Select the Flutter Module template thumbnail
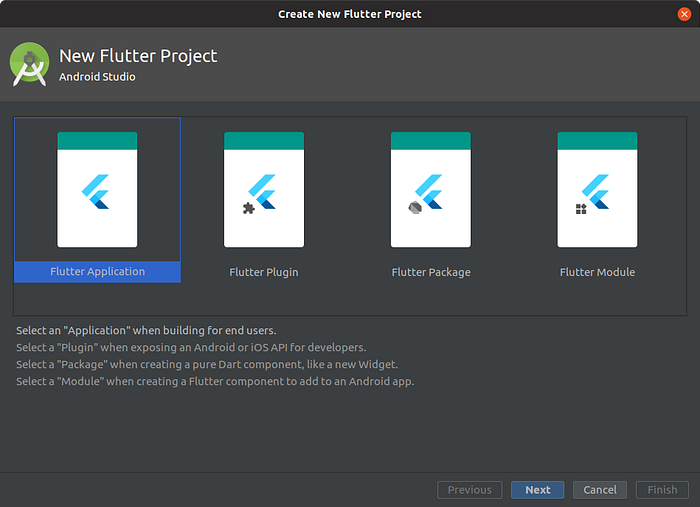The width and height of the screenshot is (700, 507). pyautogui.click(x=597, y=190)
